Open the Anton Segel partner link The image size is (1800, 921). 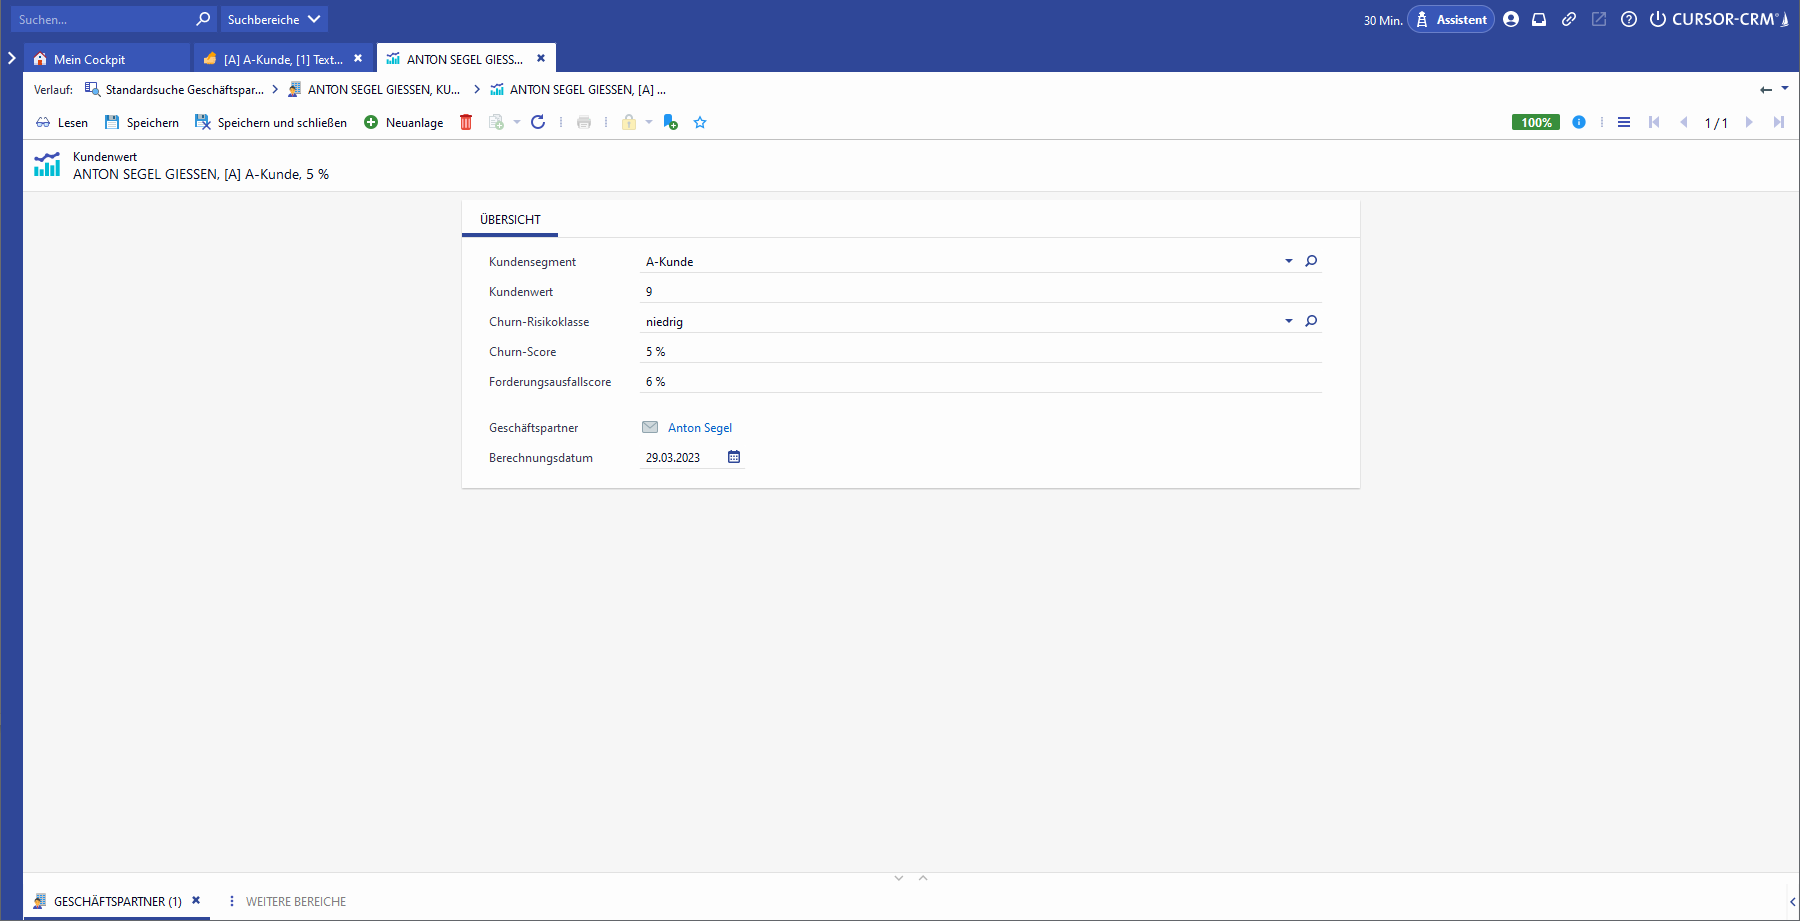(x=700, y=428)
